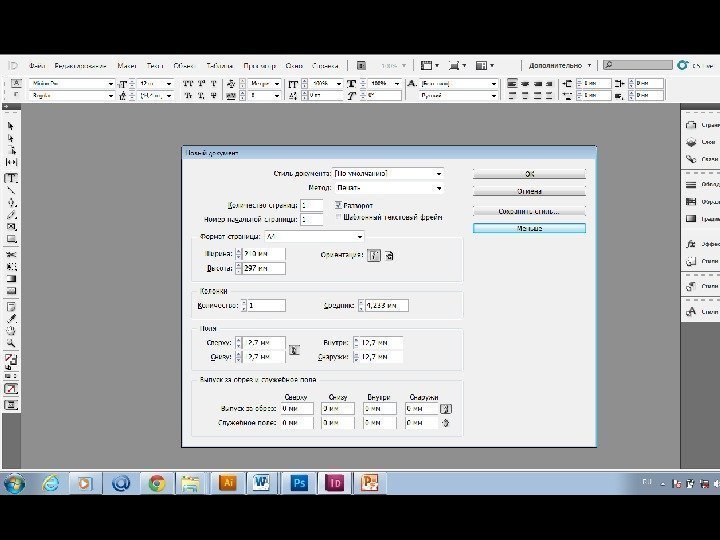Select the Eyedropper tool
720x540 pixels.
pos(11,318)
